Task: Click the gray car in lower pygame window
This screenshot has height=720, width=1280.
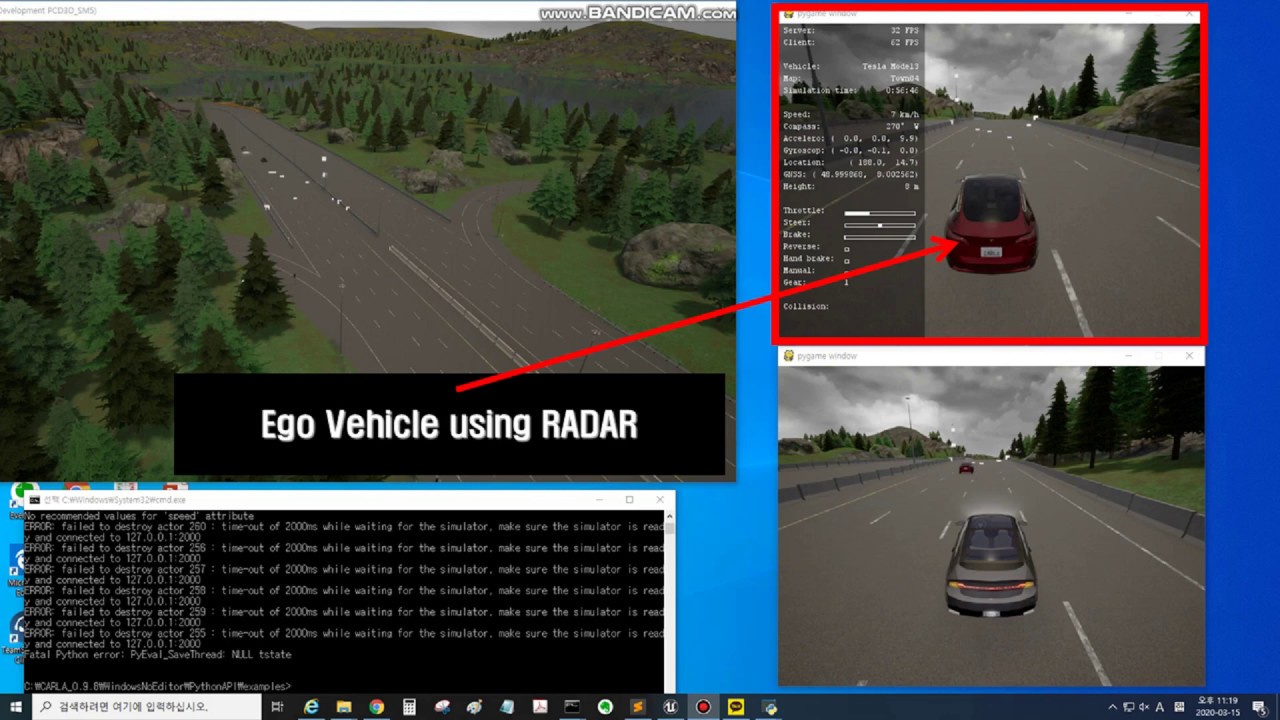Action: pos(990,564)
